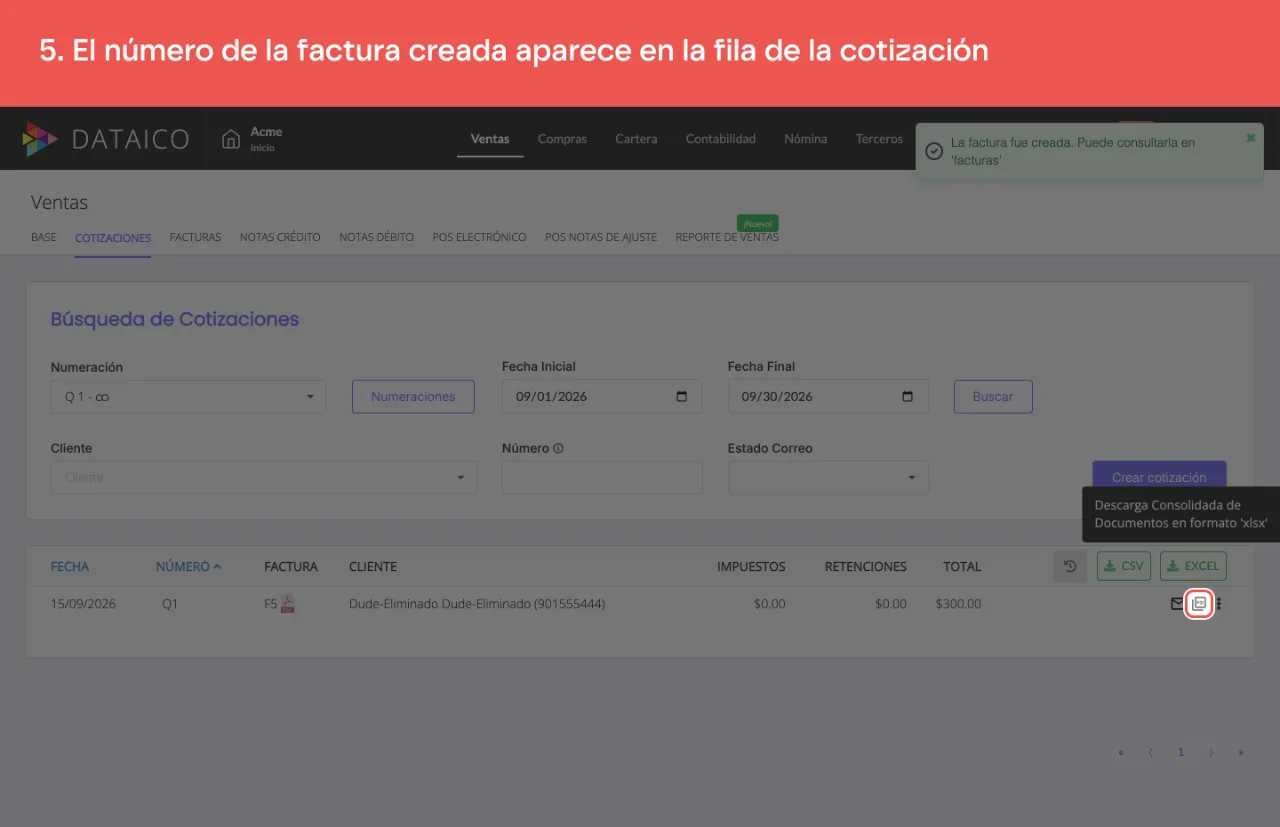Open the Acme company home icon
This screenshot has width=1280, height=827.
pyautogui.click(x=231, y=139)
